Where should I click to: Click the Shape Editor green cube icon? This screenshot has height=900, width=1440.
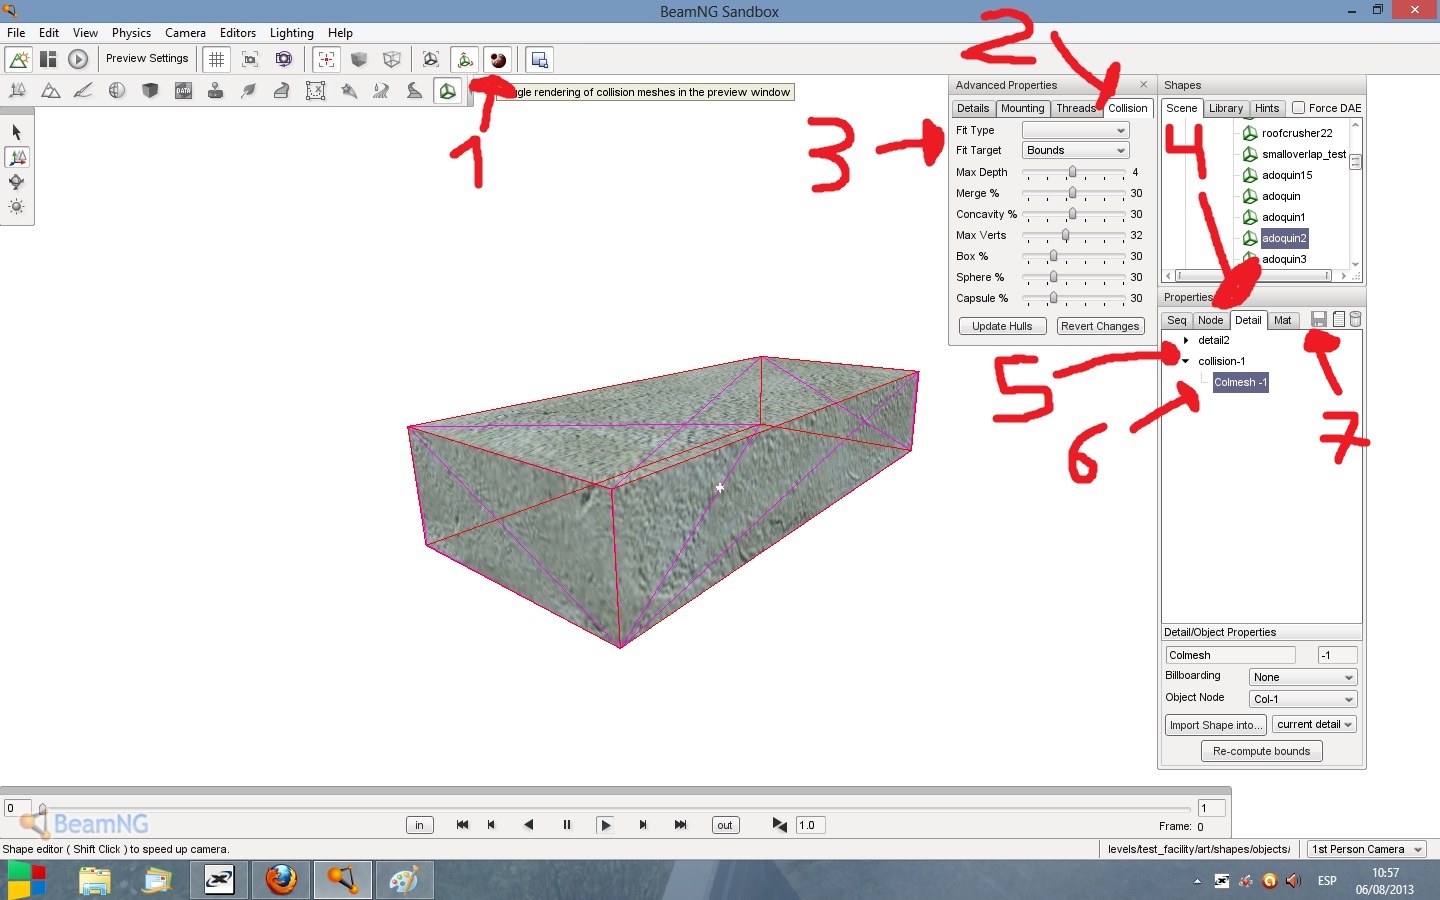point(447,91)
